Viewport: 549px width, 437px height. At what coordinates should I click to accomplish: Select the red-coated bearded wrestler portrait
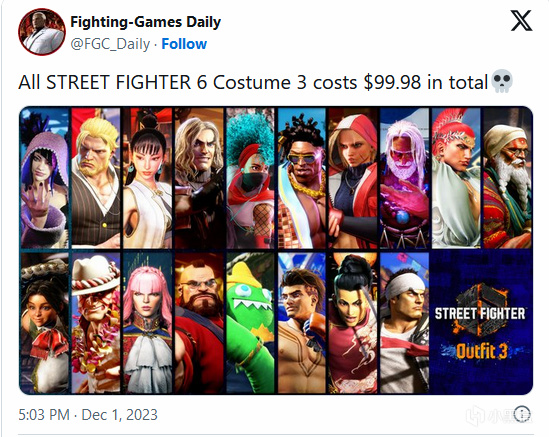tap(199, 322)
